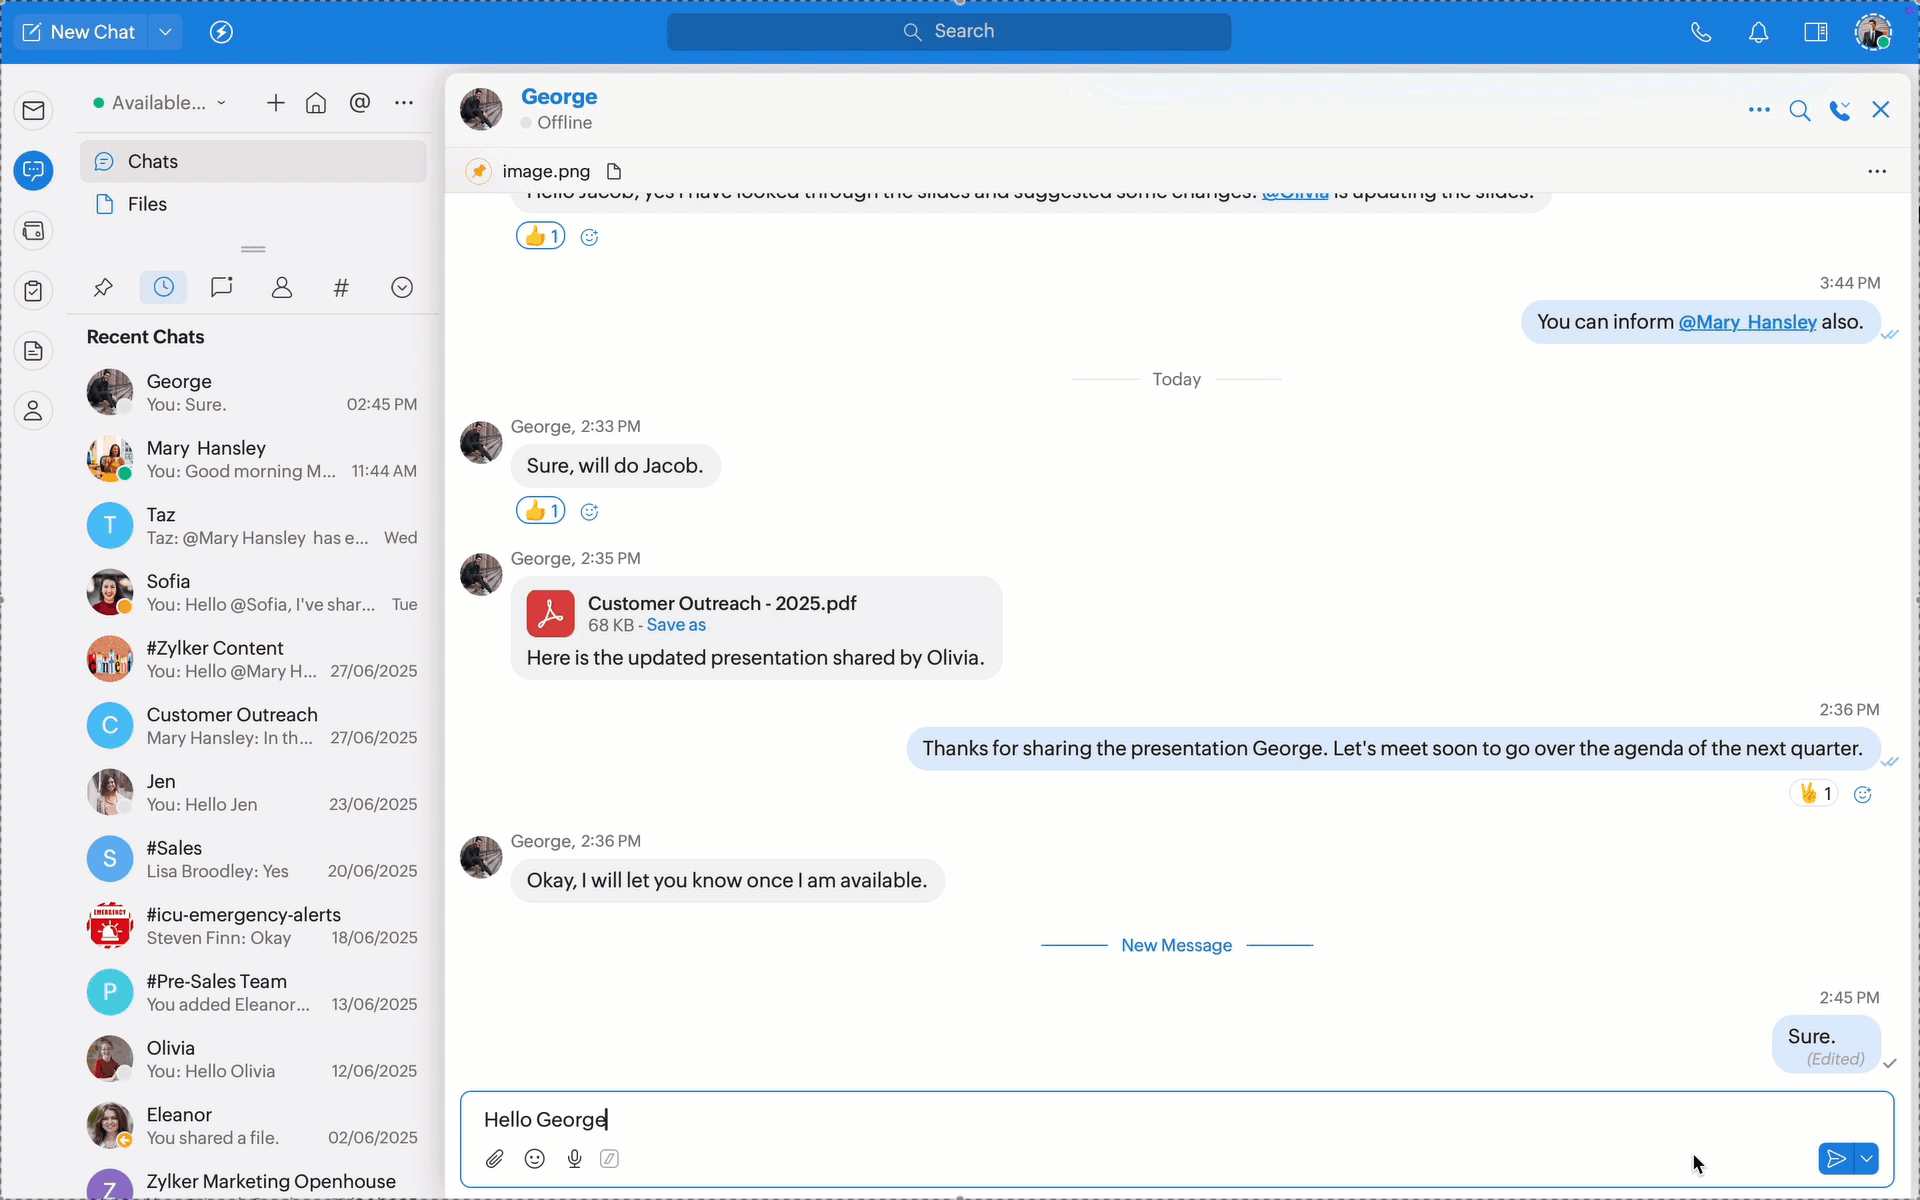This screenshot has width=1920, height=1200.
Task: Click the slash command icon in composer
Action: click(x=609, y=1159)
